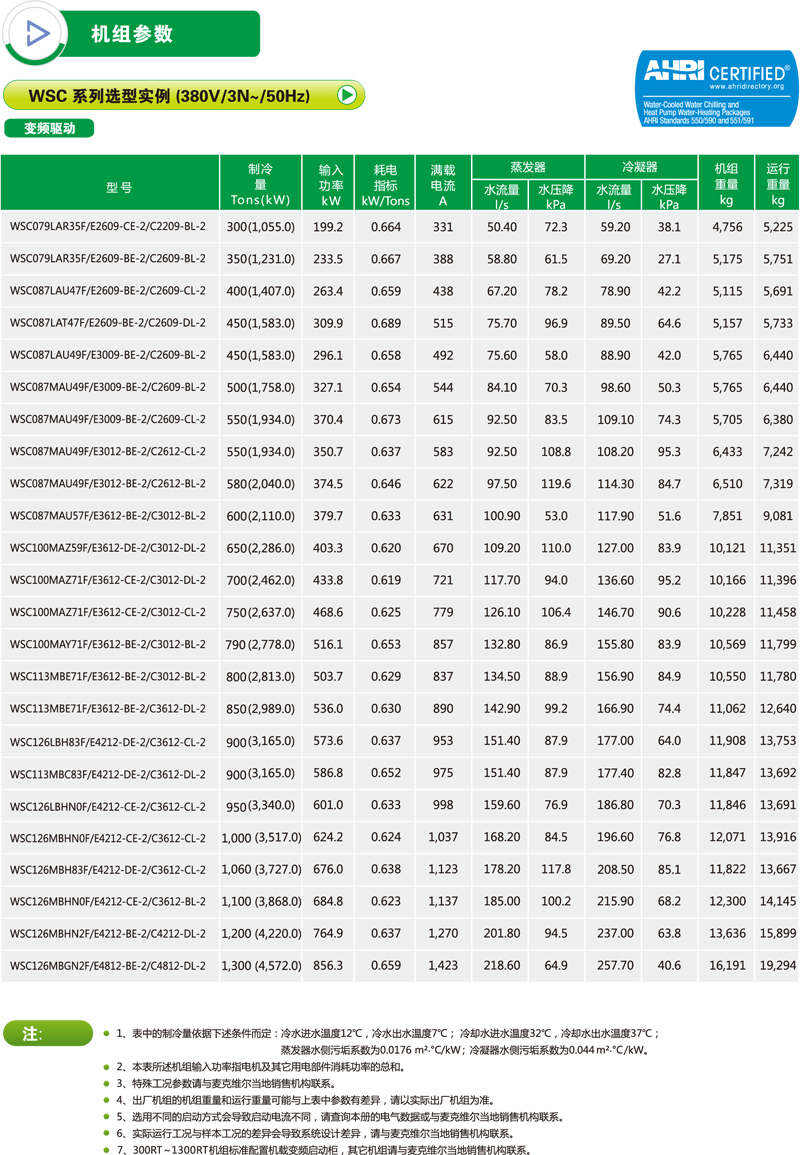This screenshot has height=1155, width=800.
Task: Select model WSC100MAY71F/E3612-BE-2/C3012-BL-2 row
Action: pyautogui.click(x=108, y=645)
